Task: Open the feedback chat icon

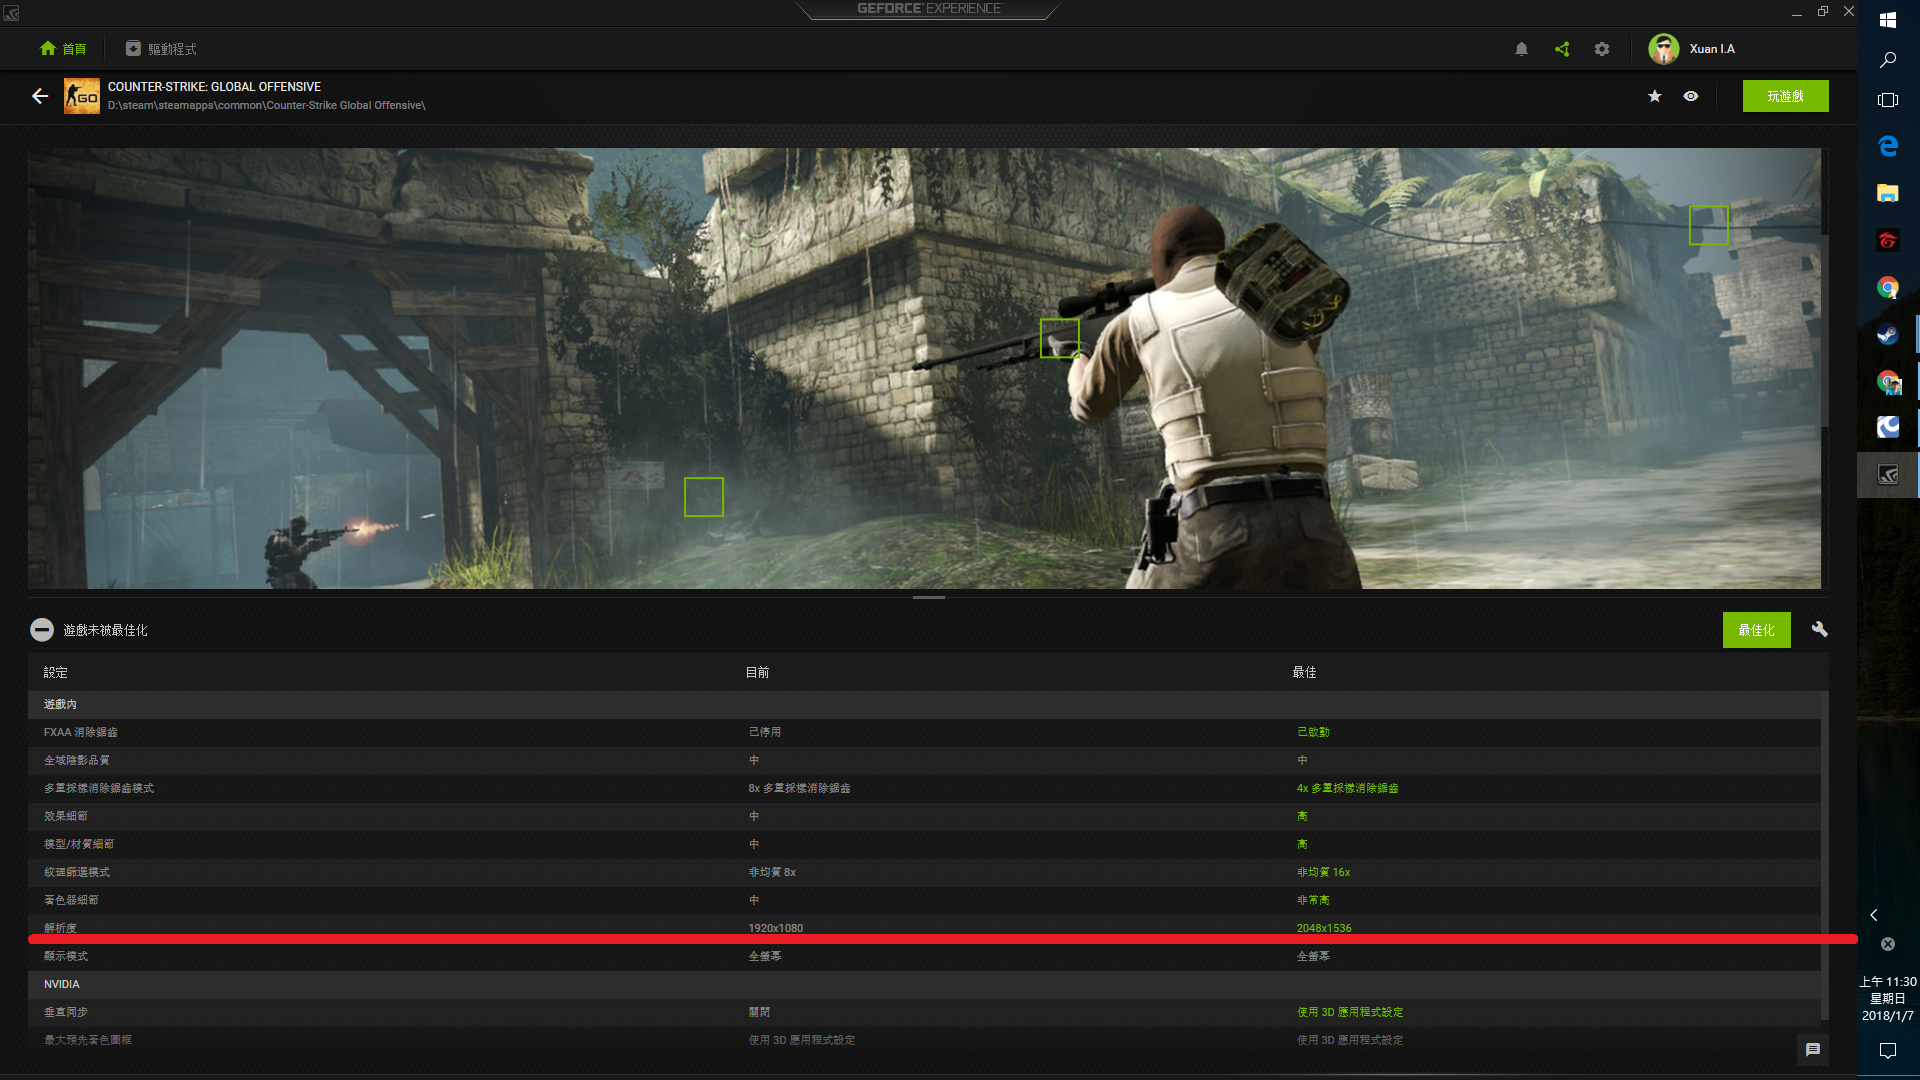Action: click(x=1813, y=1049)
